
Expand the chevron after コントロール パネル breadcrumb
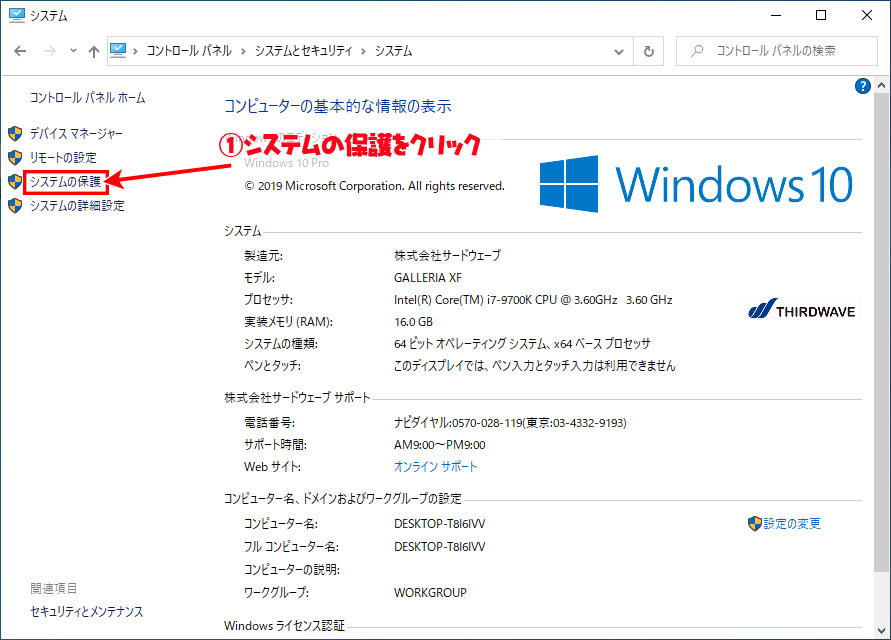pos(243,51)
